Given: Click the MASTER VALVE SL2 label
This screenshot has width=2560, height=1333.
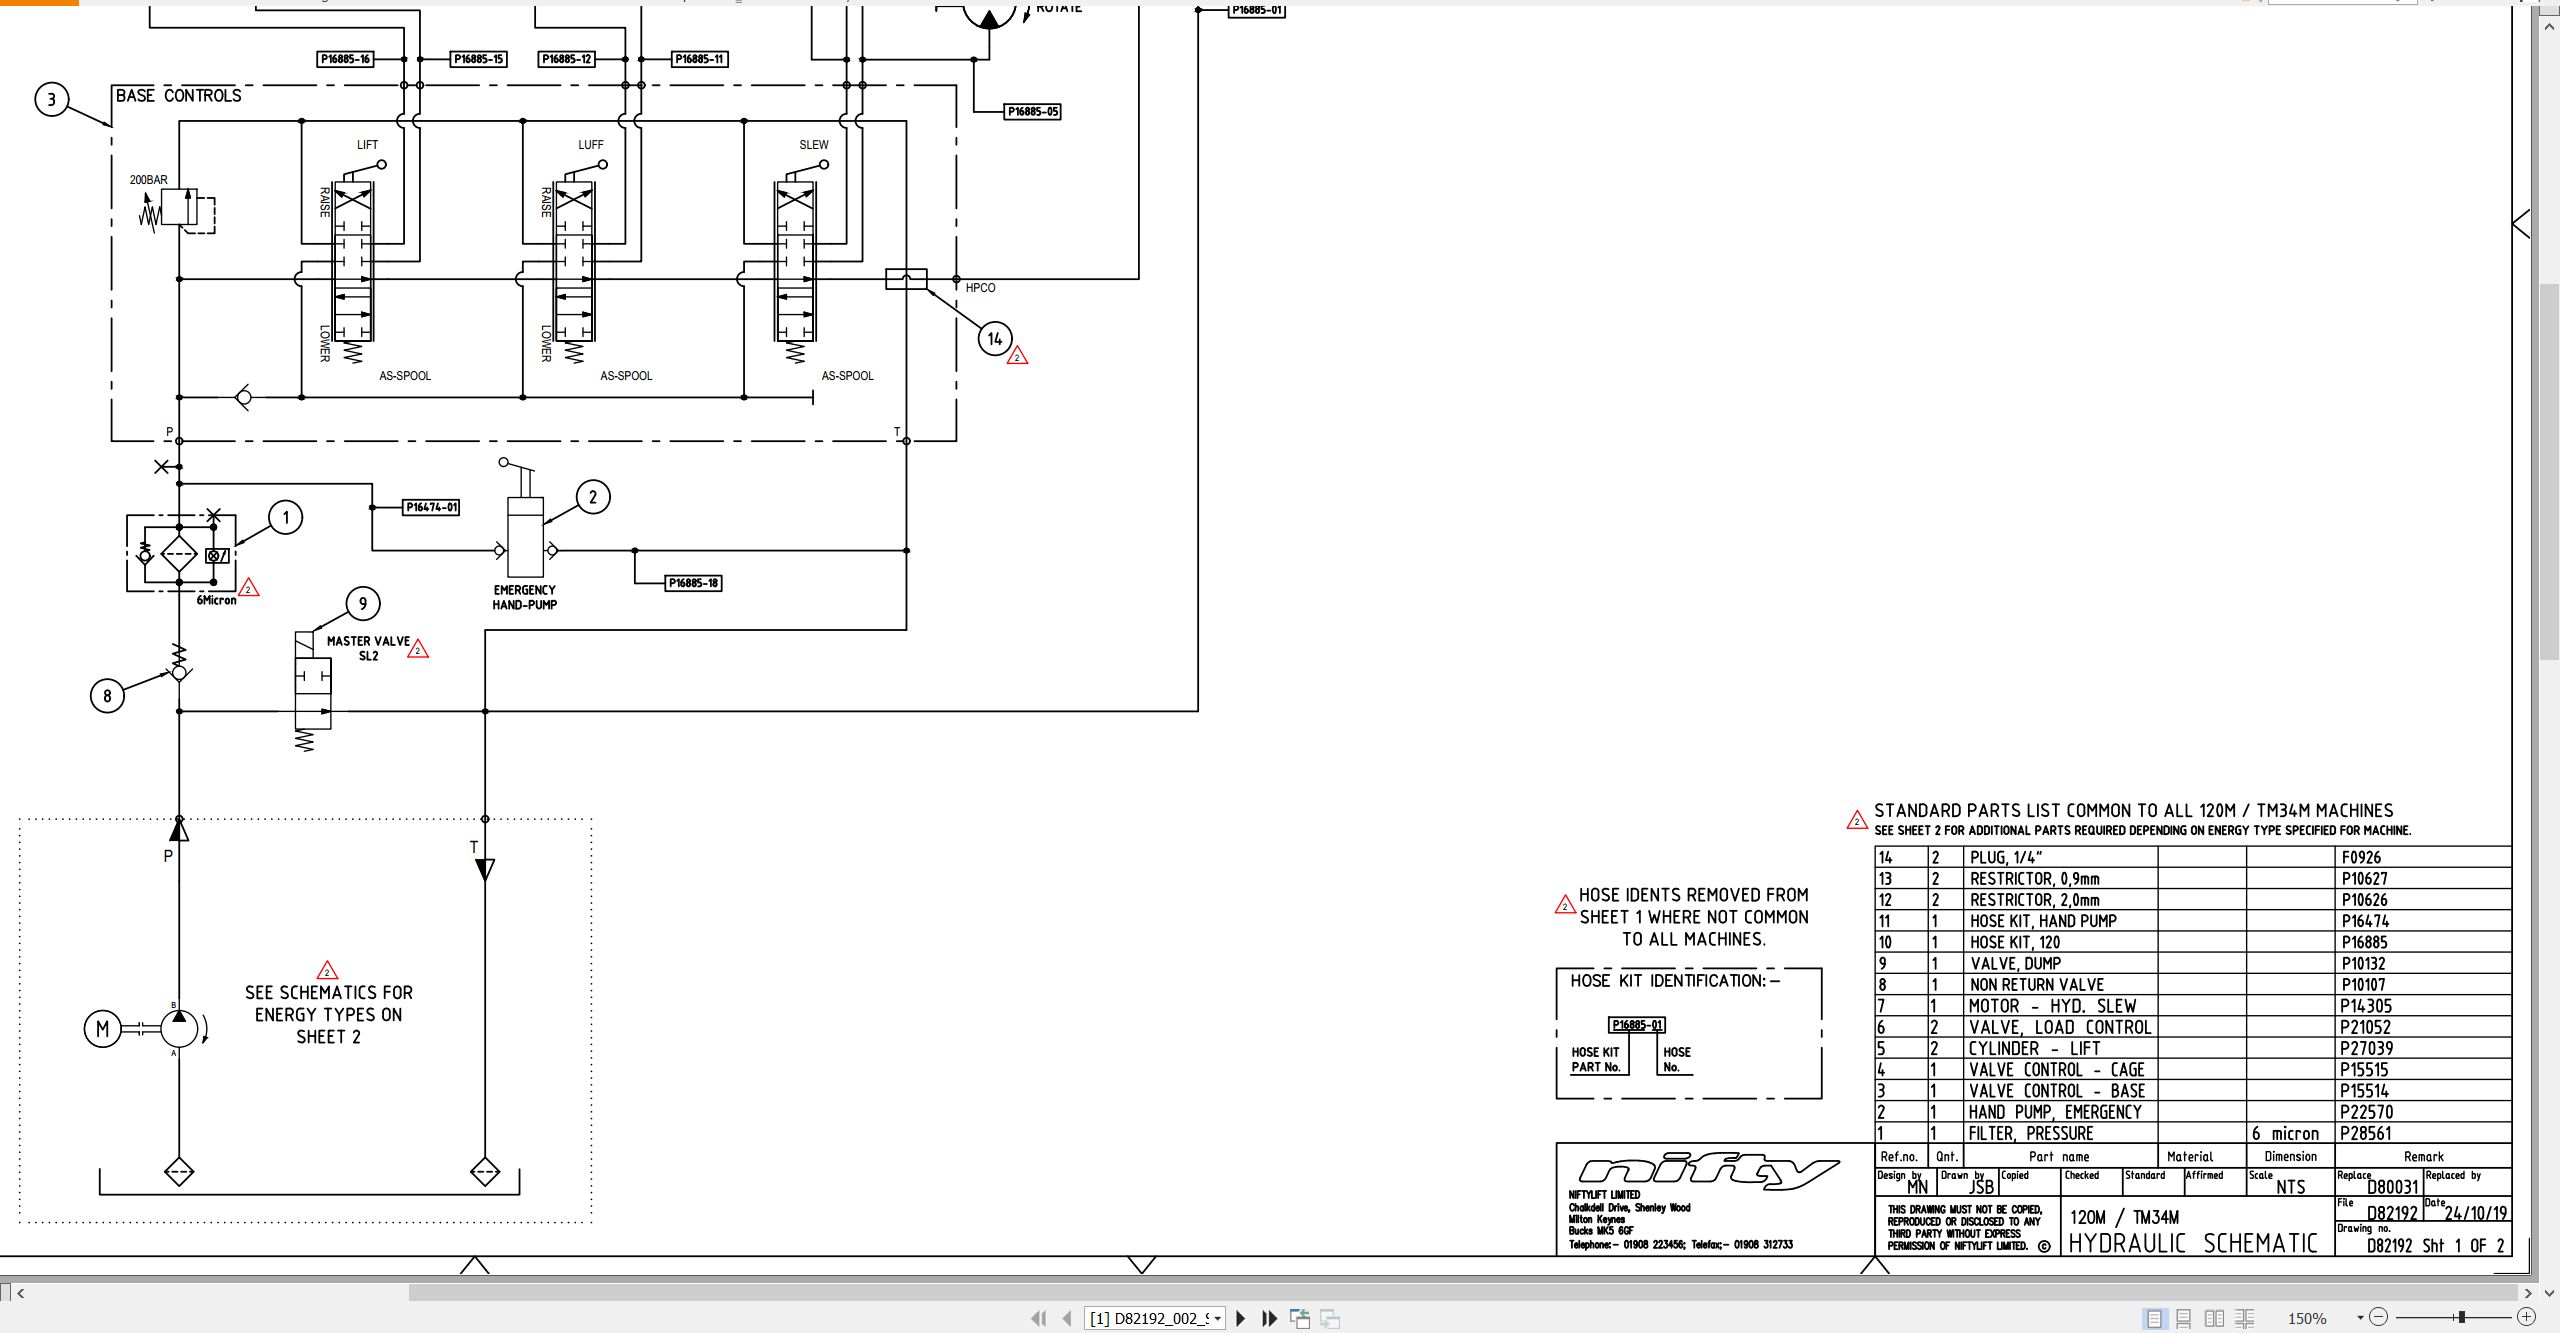Looking at the screenshot, I should (x=368, y=648).
